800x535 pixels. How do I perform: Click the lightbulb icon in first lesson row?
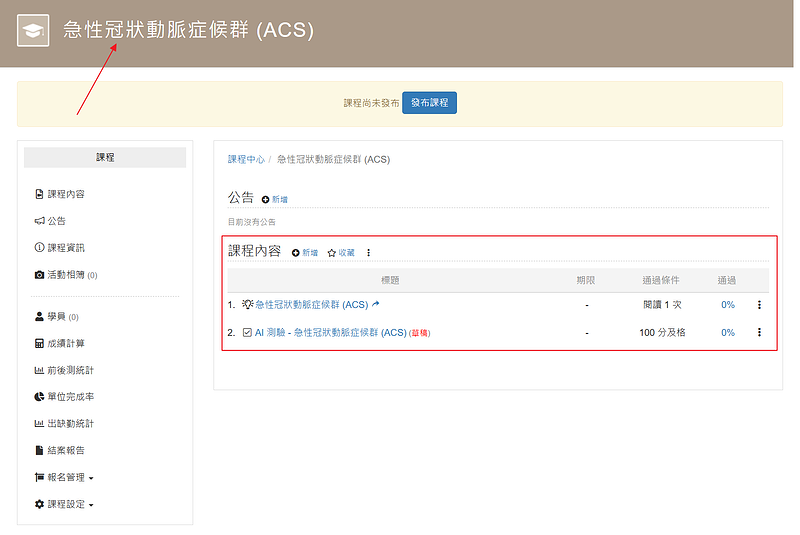(247, 304)
